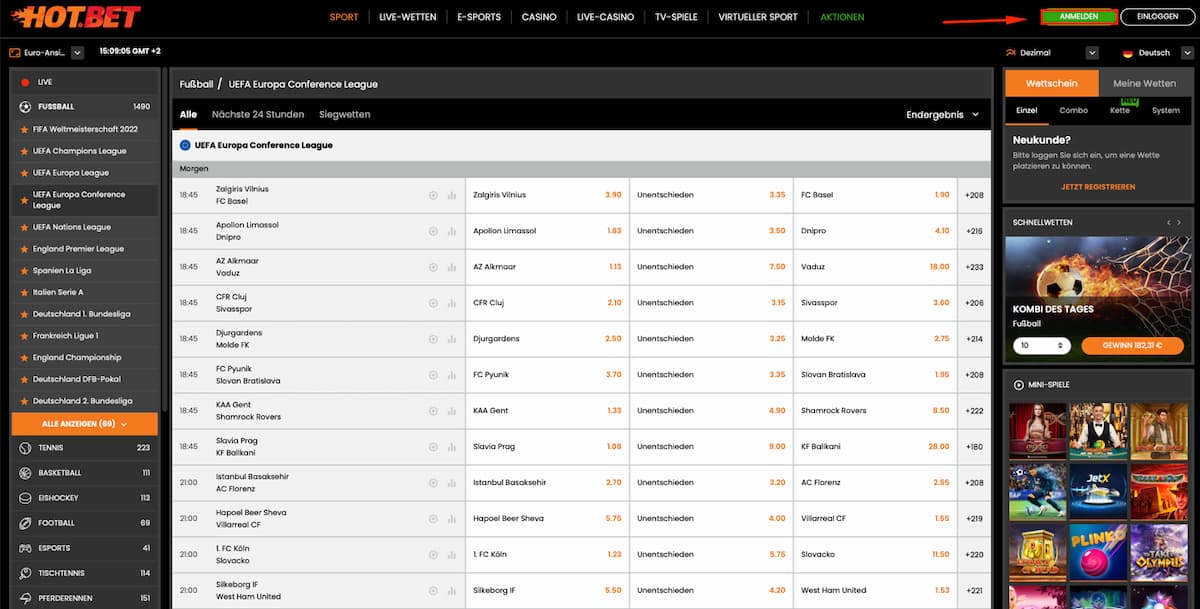The height and width of the screenshot is (609, 1200).
Task: Expand ALLE ANZEIGEN (69) leagues list
Action: 85,424
